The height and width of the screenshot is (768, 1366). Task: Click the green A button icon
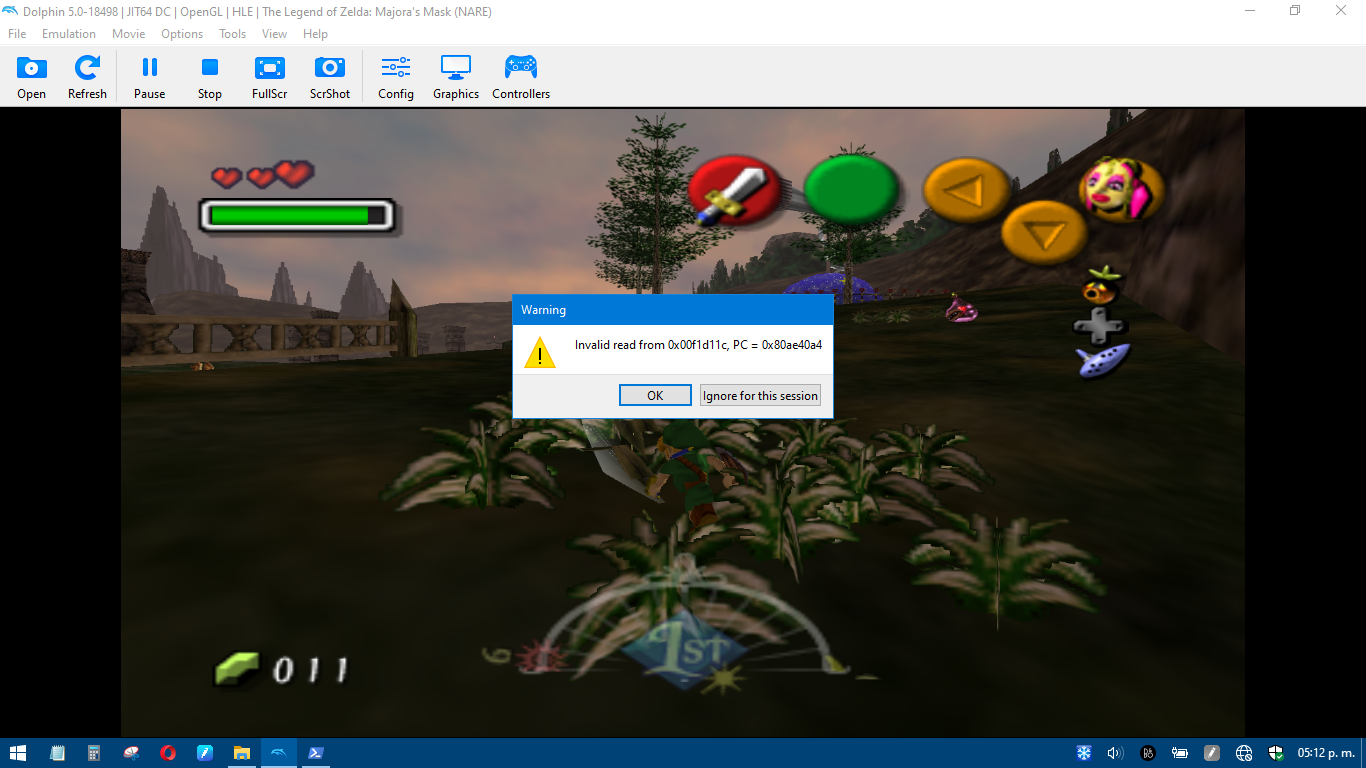(852, 189)
